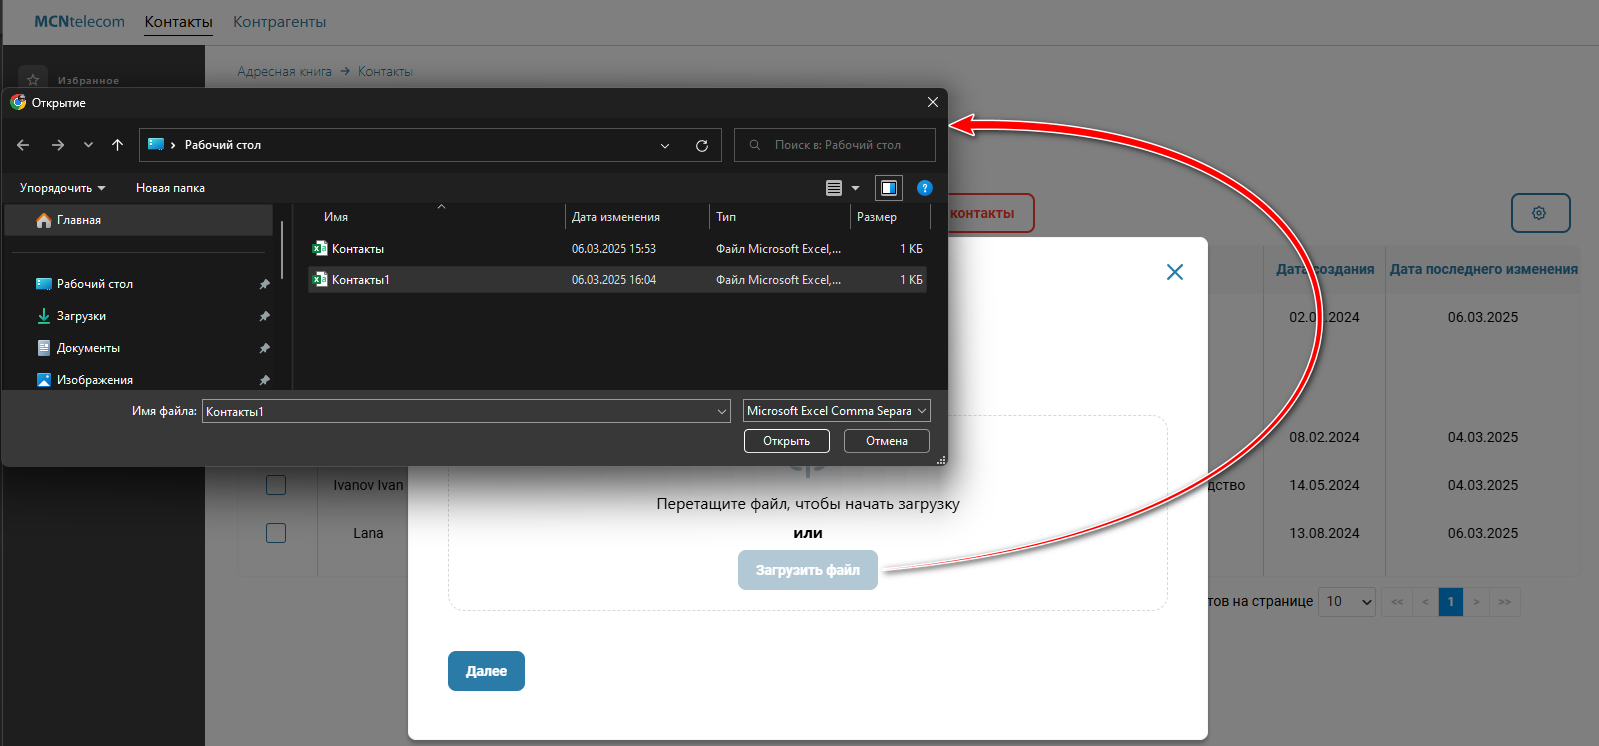Open Избранное star in sidebar
Image resolution: width=1599 pixels, height=746 pixels.
33,79
